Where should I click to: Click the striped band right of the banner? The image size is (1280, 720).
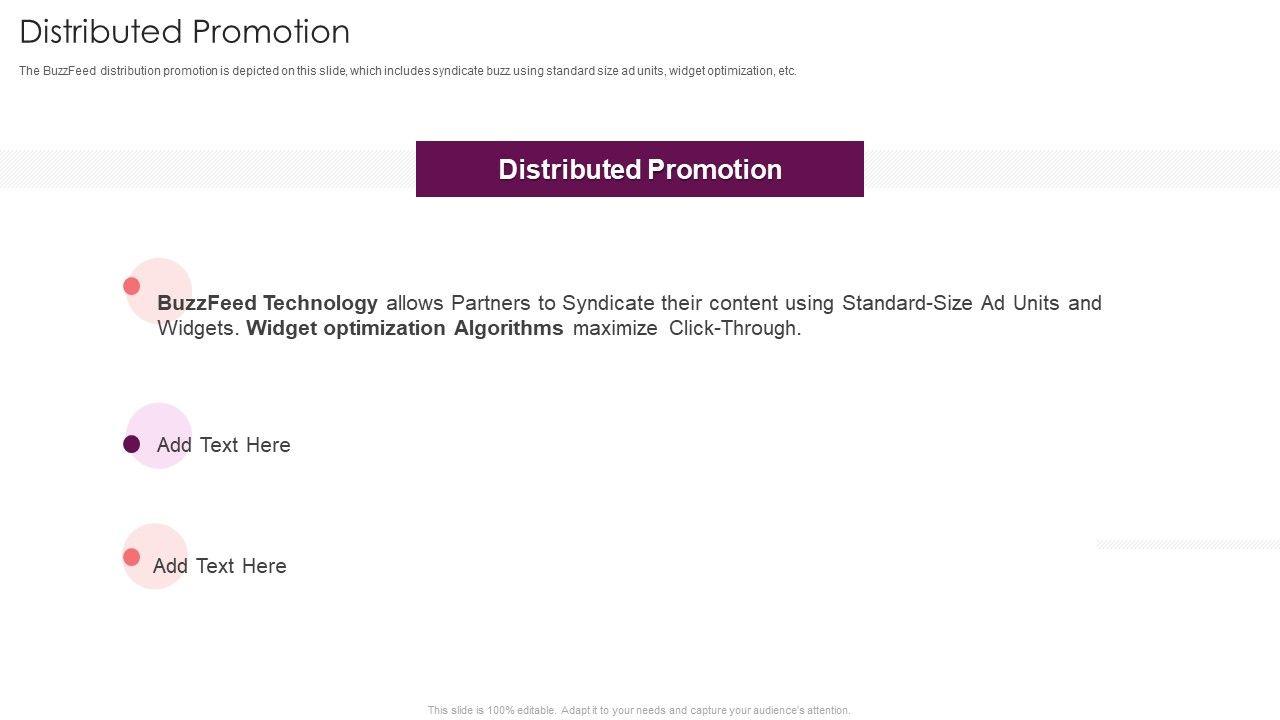point(1071,168)
